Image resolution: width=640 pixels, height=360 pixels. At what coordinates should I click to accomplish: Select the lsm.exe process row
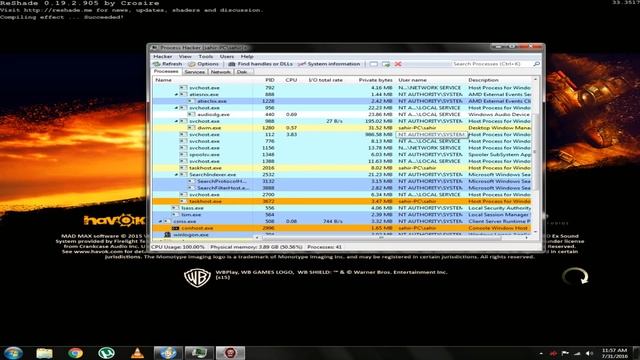click(342, 215)
